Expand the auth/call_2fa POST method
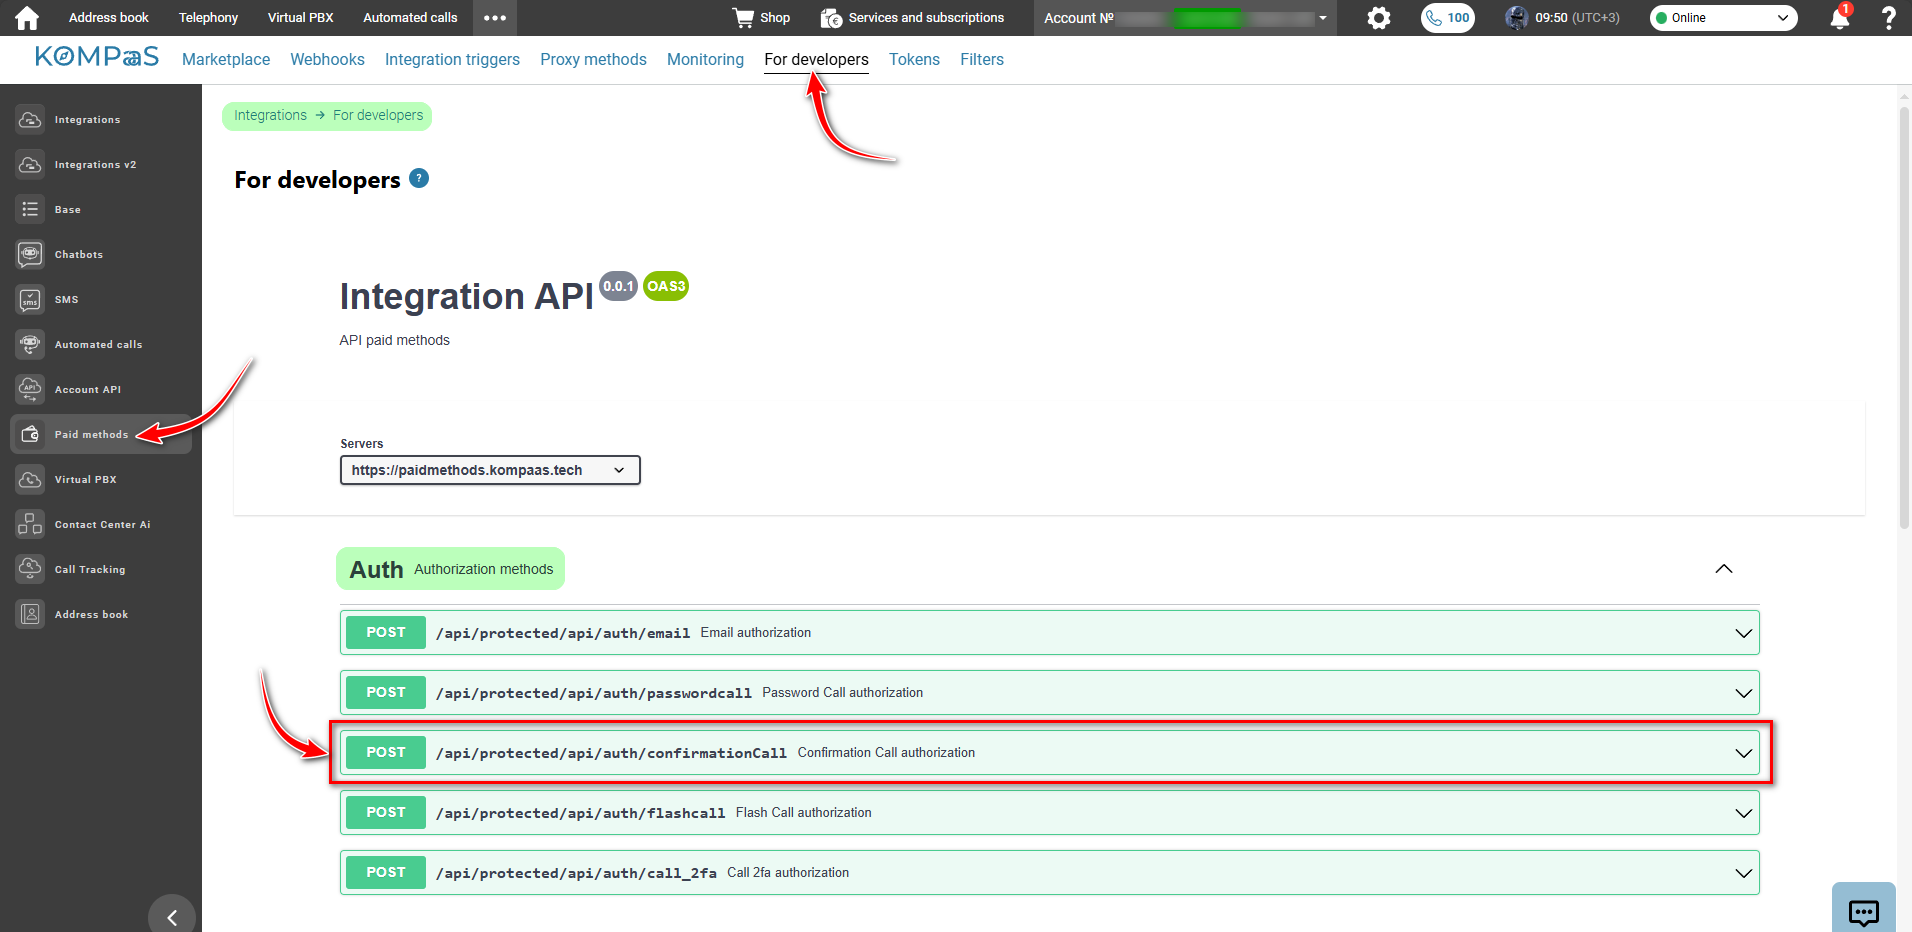 pyautogui.click(x=1050, y=873)
